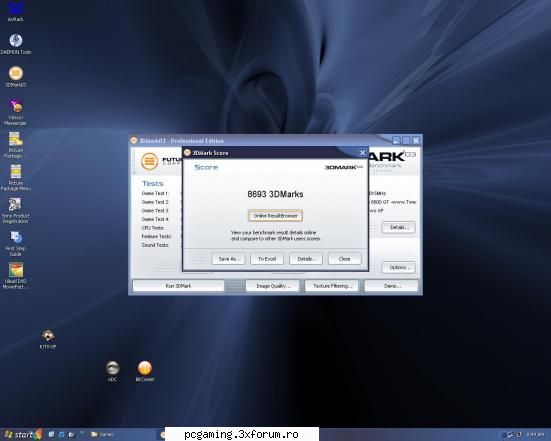Click the system tray clock
551x441 pixels.
pos(535,435)
